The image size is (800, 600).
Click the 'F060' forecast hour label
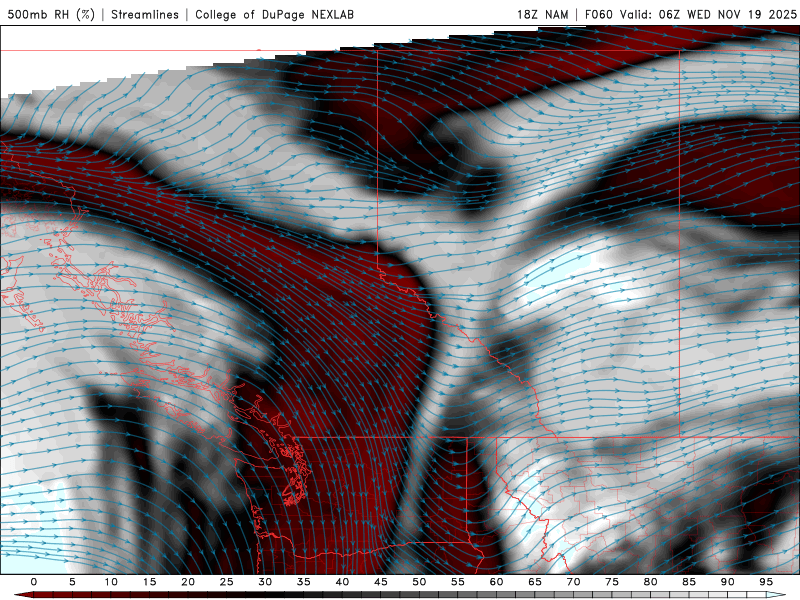point(598,14)
